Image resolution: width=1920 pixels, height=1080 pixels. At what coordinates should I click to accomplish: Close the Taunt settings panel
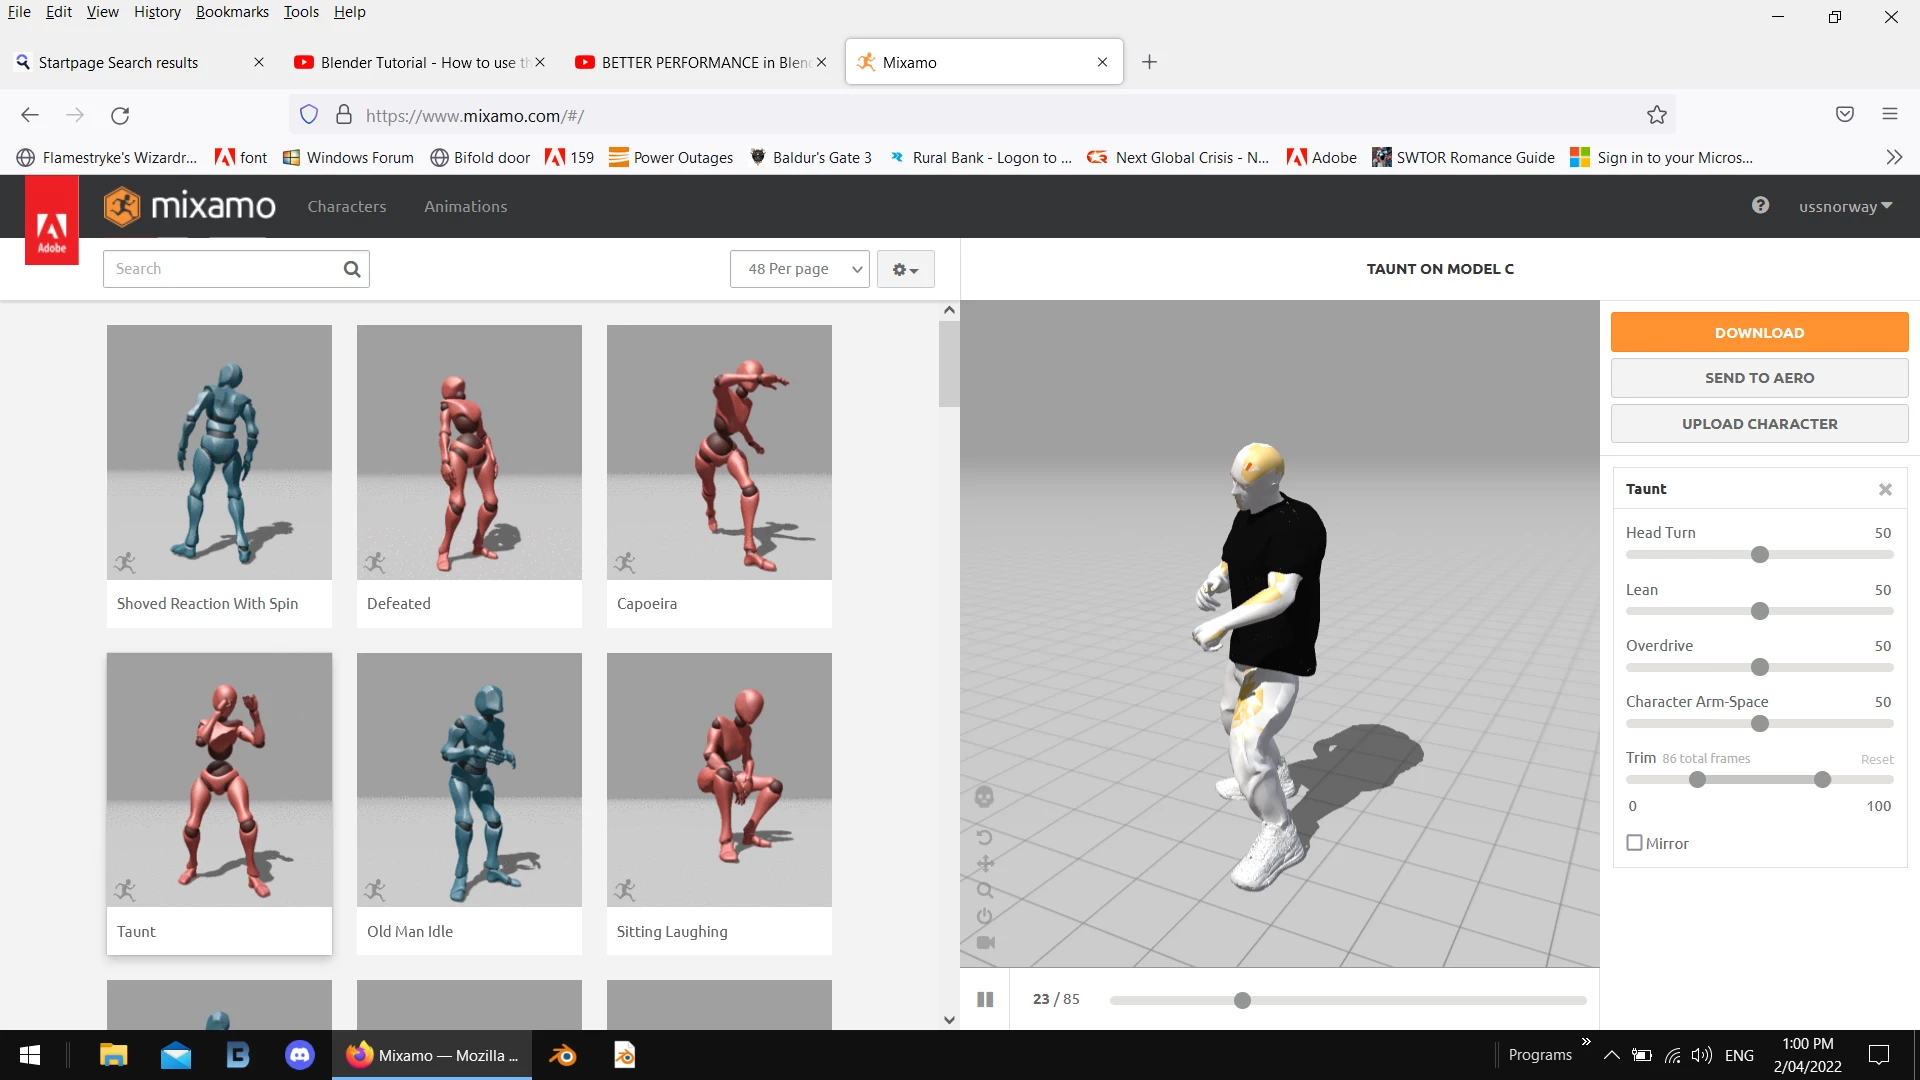(1885, 489)
